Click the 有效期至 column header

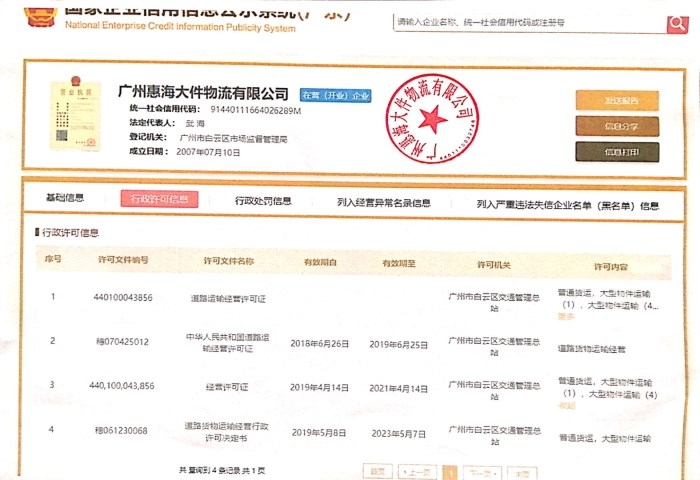pos(399,263)
